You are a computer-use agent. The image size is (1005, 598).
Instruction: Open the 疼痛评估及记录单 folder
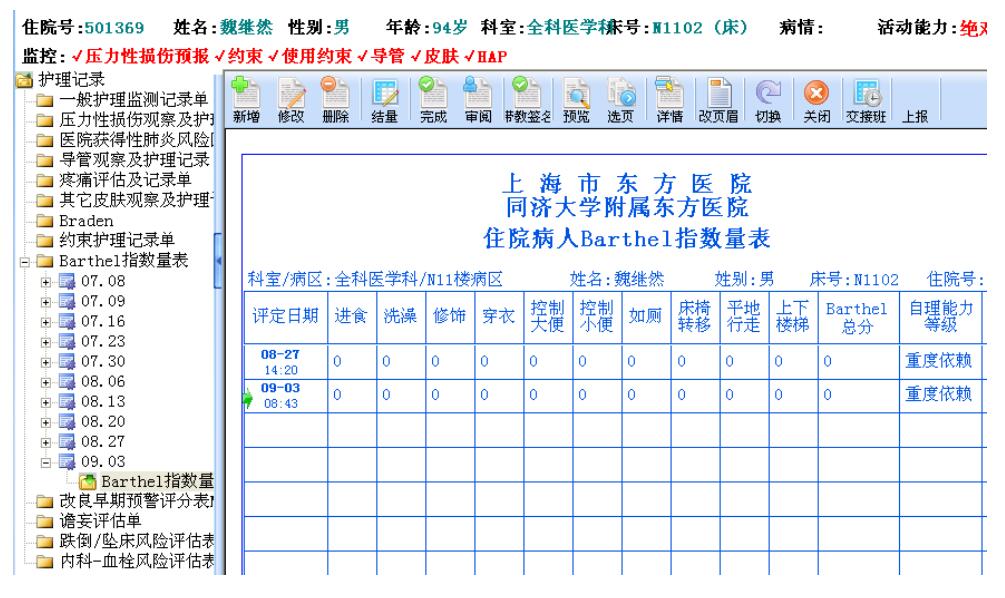pyautogui.click(x=113, y=179)
